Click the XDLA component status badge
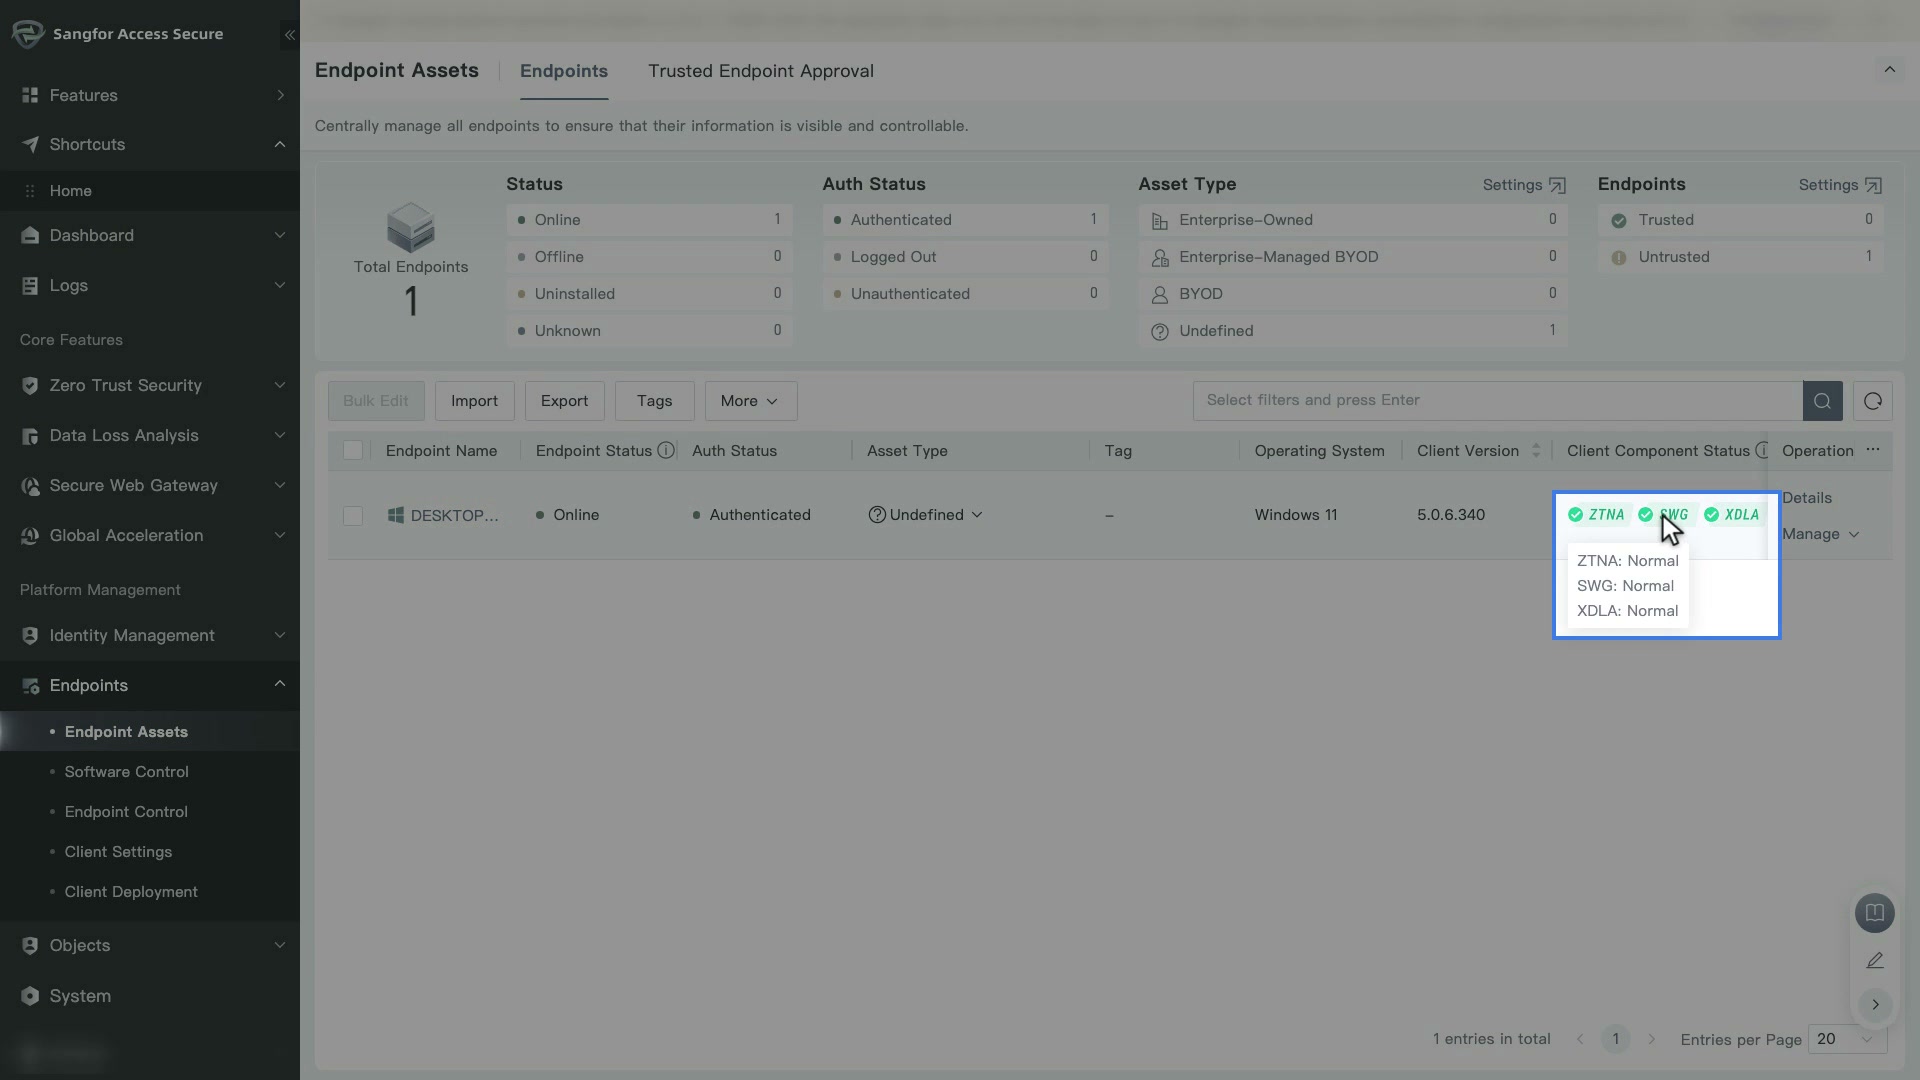Viewport: 1920px width, 1080px height. click(1733, 515)
